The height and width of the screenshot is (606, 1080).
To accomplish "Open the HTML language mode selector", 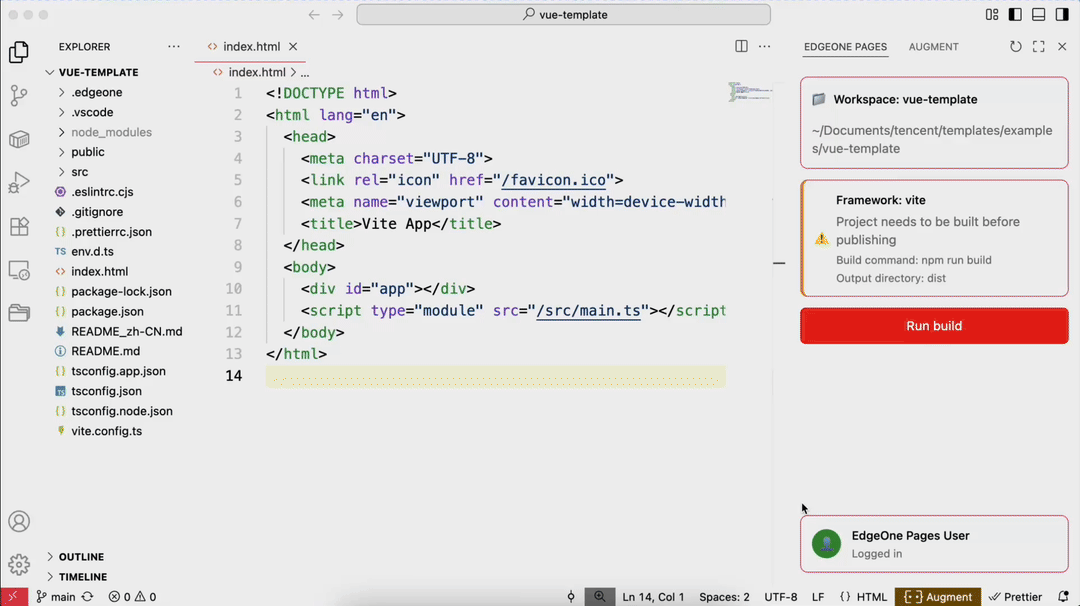I will click(x=871, y=596).
